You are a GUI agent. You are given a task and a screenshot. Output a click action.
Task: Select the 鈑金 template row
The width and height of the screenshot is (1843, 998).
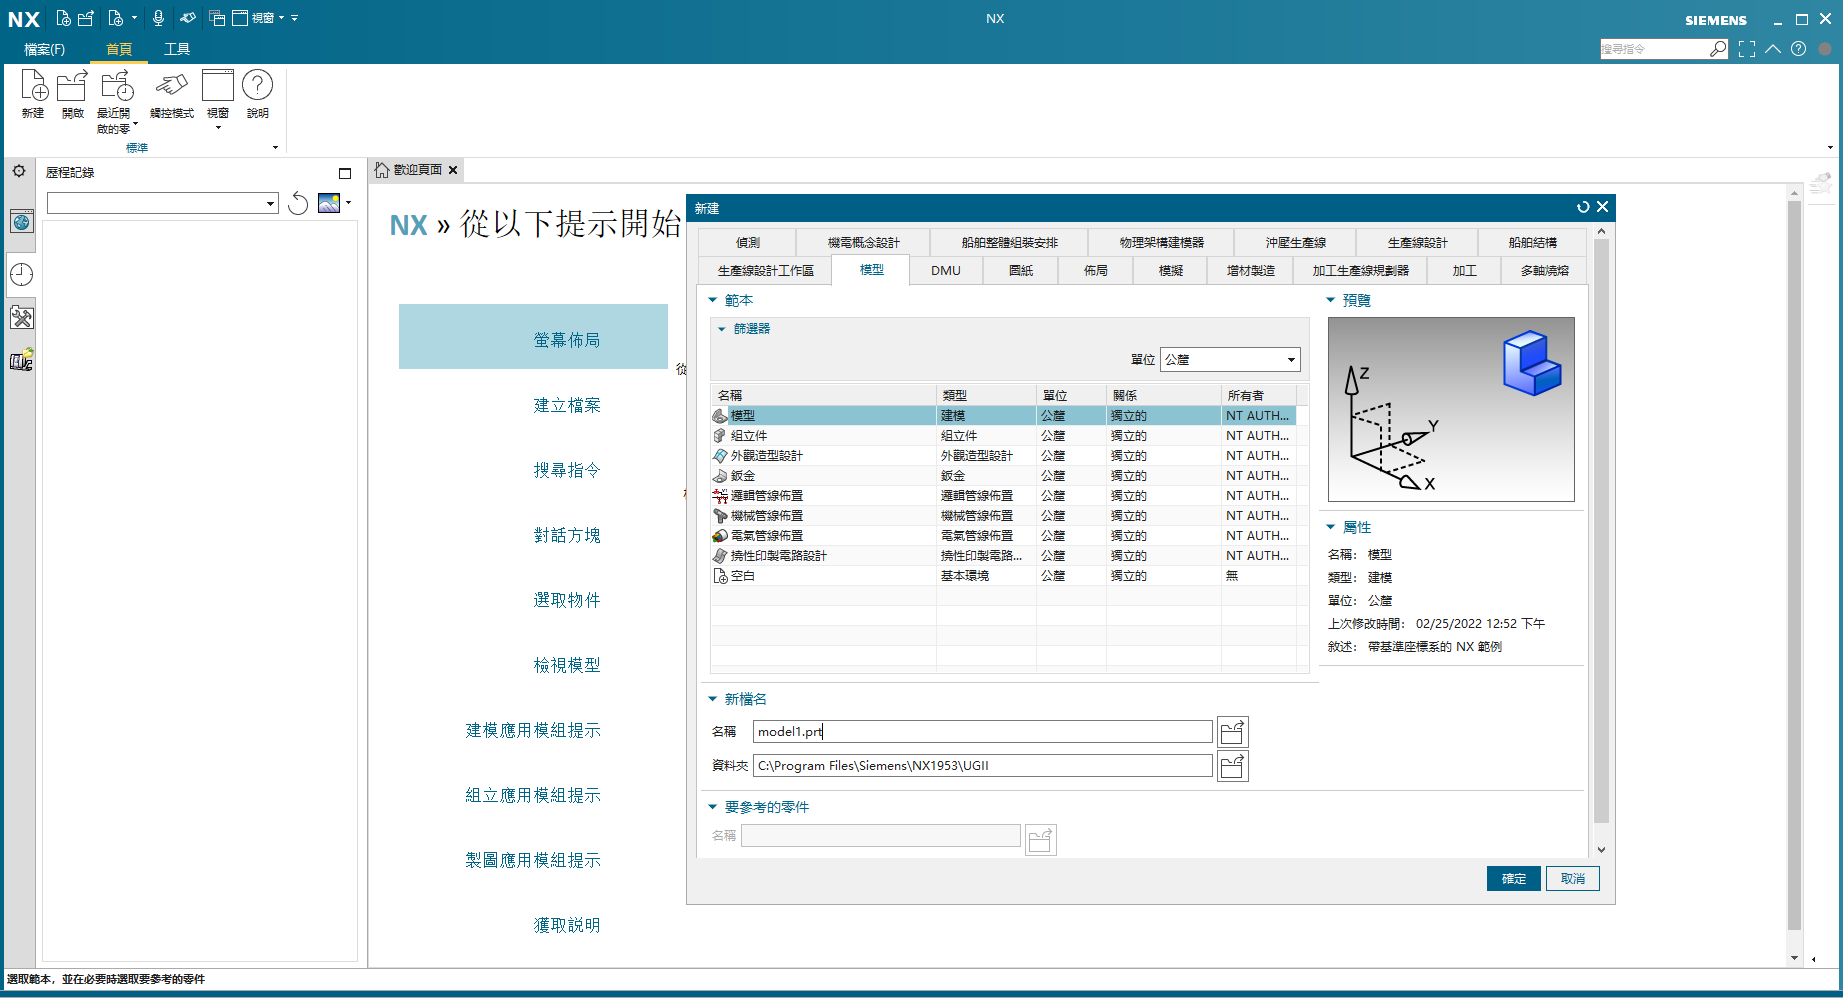tap(1003, 476)
